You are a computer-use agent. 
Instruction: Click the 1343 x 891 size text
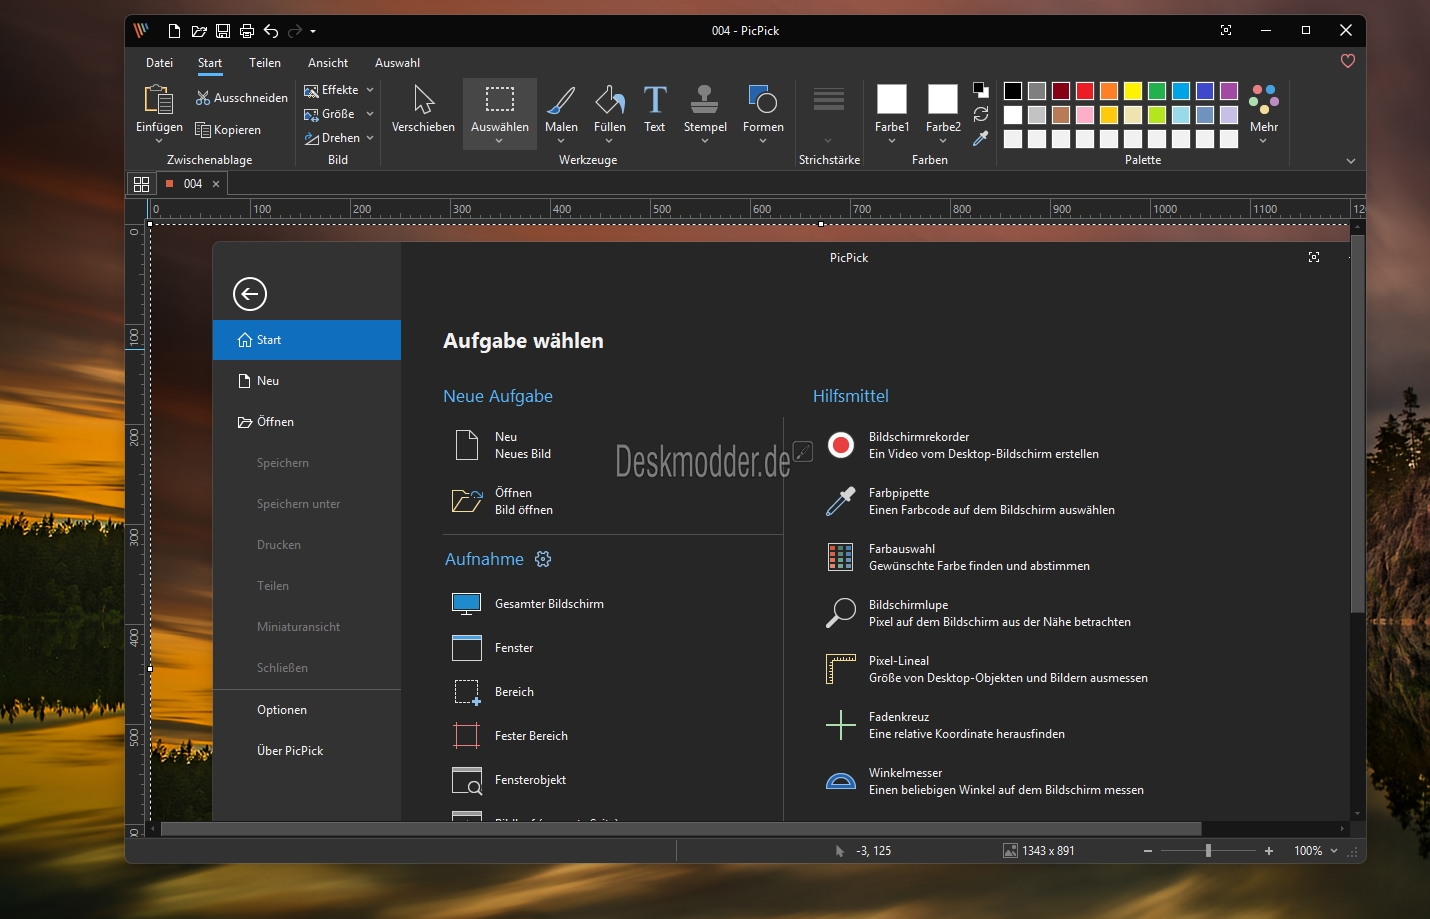coord(1048,851)
